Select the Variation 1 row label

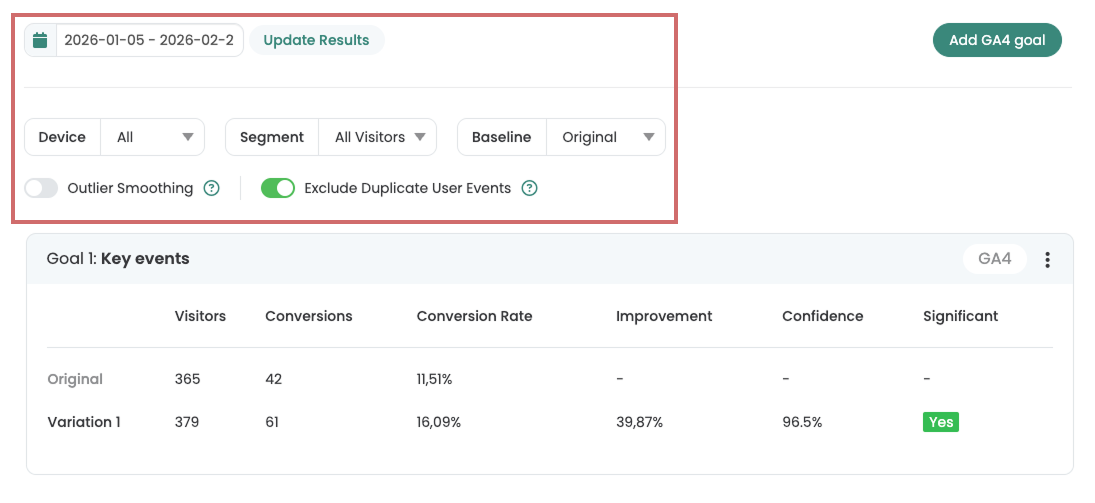[84, 423]
